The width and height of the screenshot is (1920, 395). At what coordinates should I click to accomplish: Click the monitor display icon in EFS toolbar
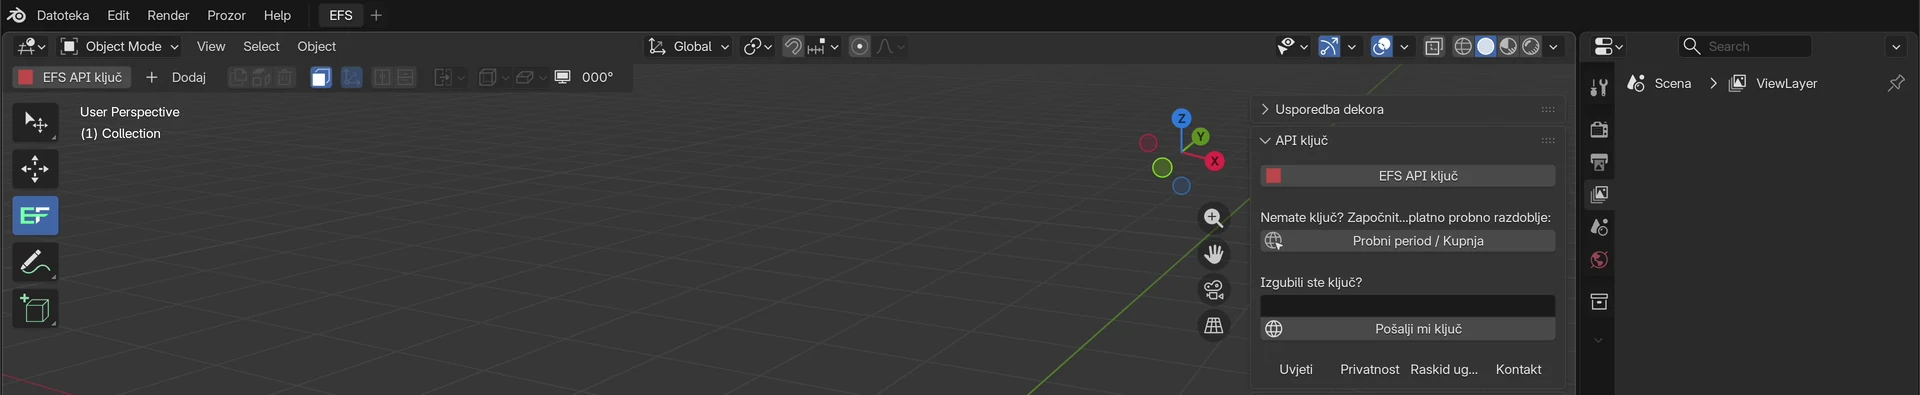click(x=563, y=77)
